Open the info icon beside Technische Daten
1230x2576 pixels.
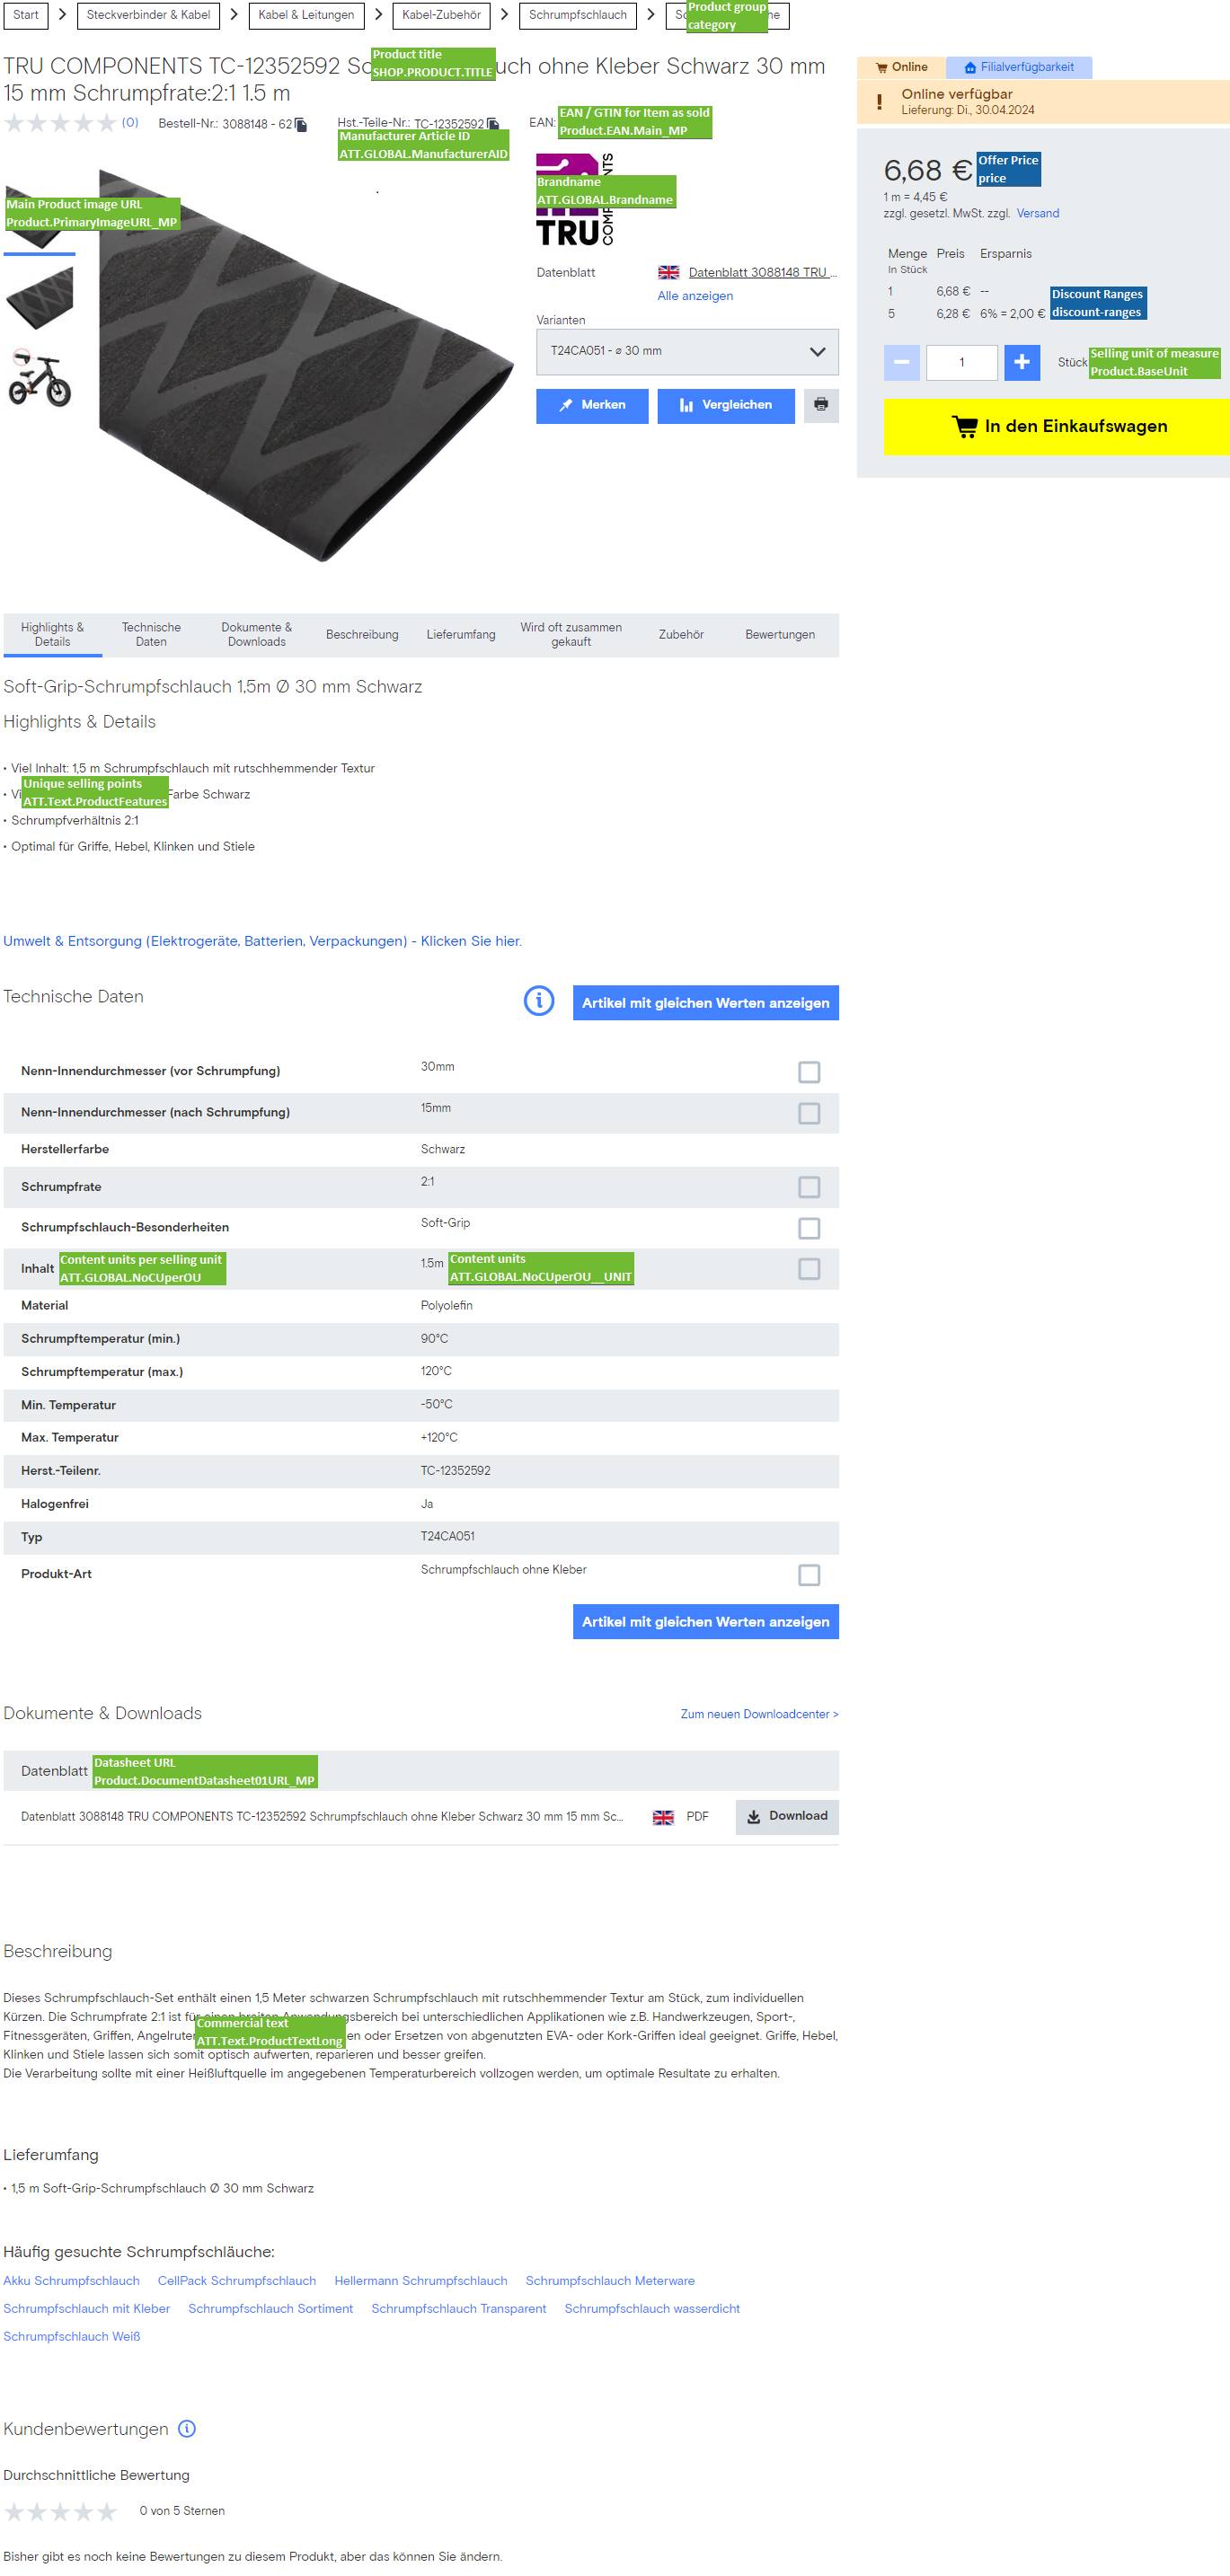pyautogui.click(x=539, y=1000)
